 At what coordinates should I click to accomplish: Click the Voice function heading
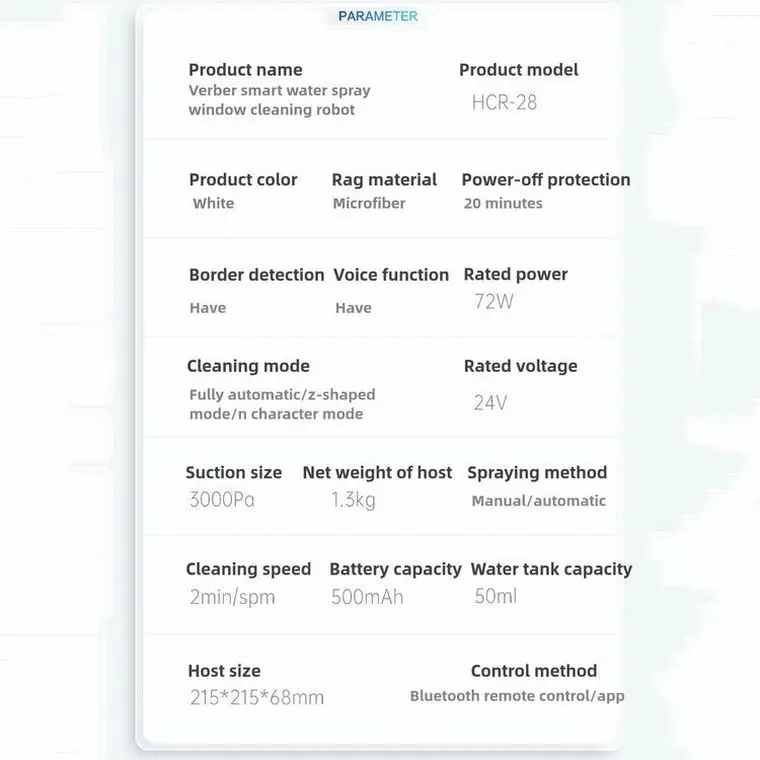click(391, 275)
